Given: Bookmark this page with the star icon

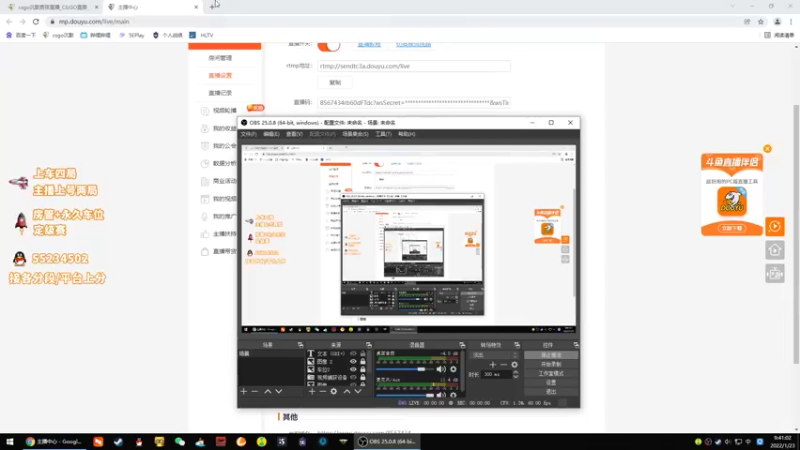Looking at the screenshot, I should tap(761, 21).
